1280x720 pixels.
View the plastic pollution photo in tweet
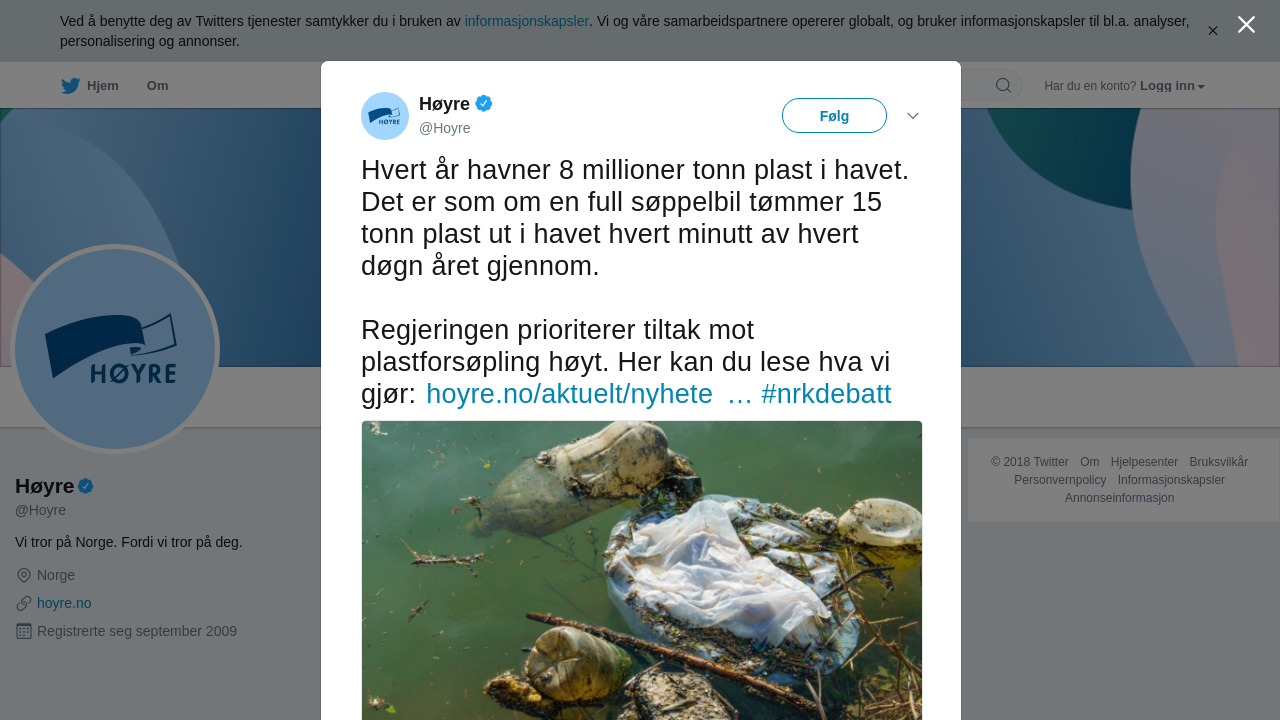(642, 570)
